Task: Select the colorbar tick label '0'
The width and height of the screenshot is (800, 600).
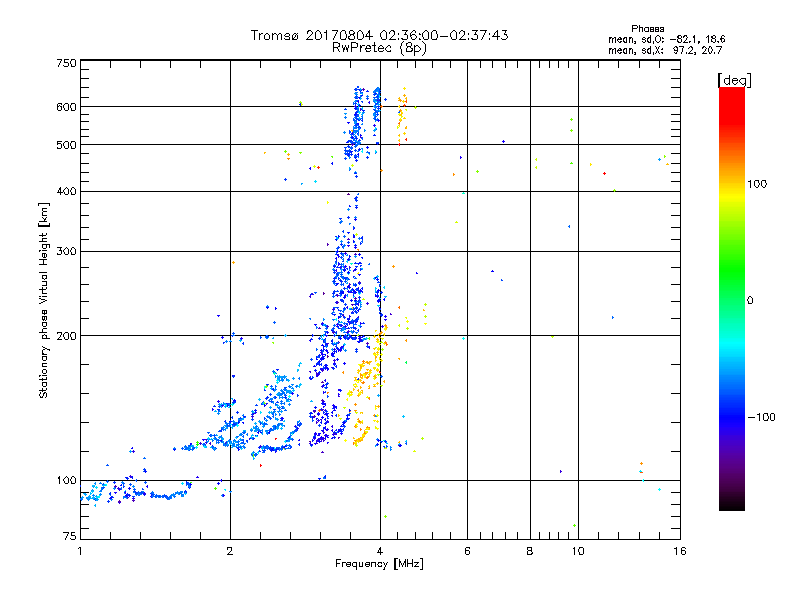Action: coord(750,301)
